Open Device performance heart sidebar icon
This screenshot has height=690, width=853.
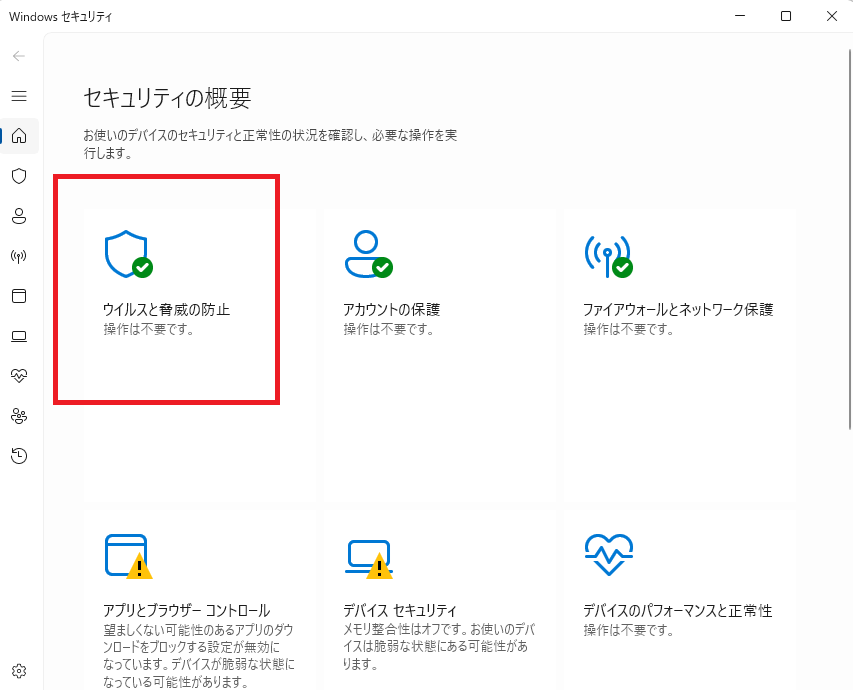(x=18, y=376)
